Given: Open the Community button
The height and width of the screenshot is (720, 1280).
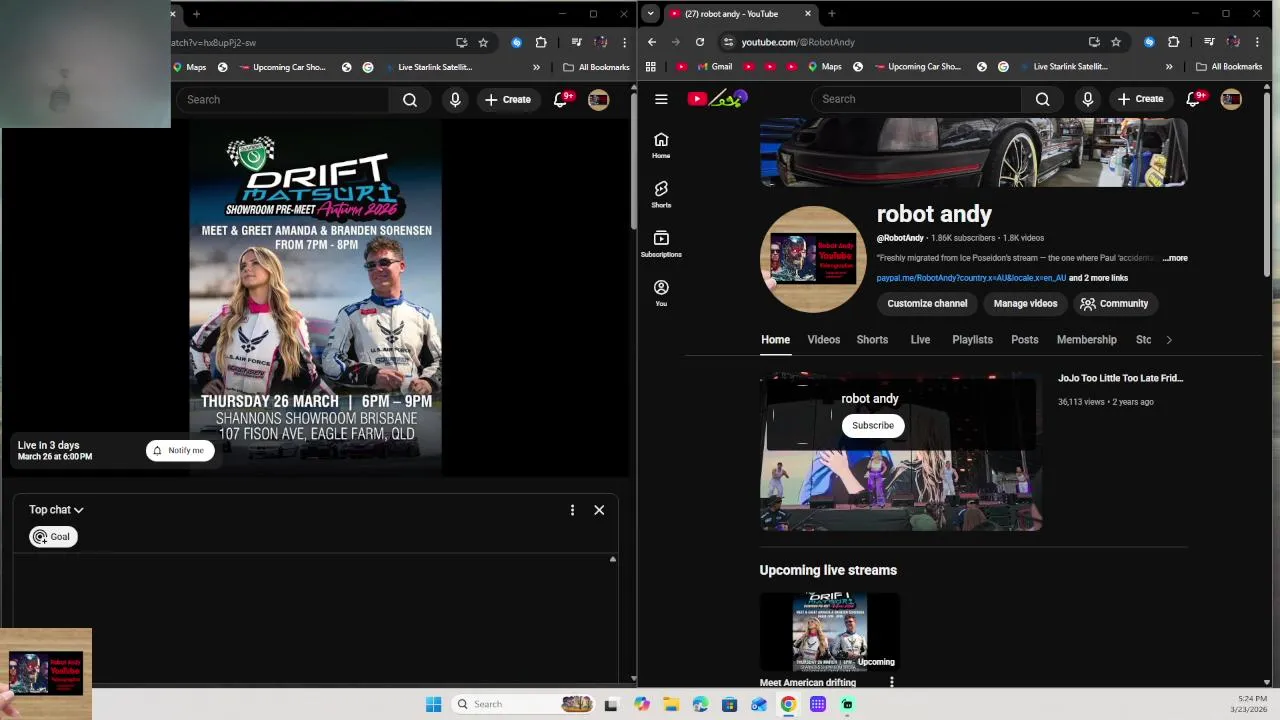Looking at the screenshot, I should pos(1114,304).
